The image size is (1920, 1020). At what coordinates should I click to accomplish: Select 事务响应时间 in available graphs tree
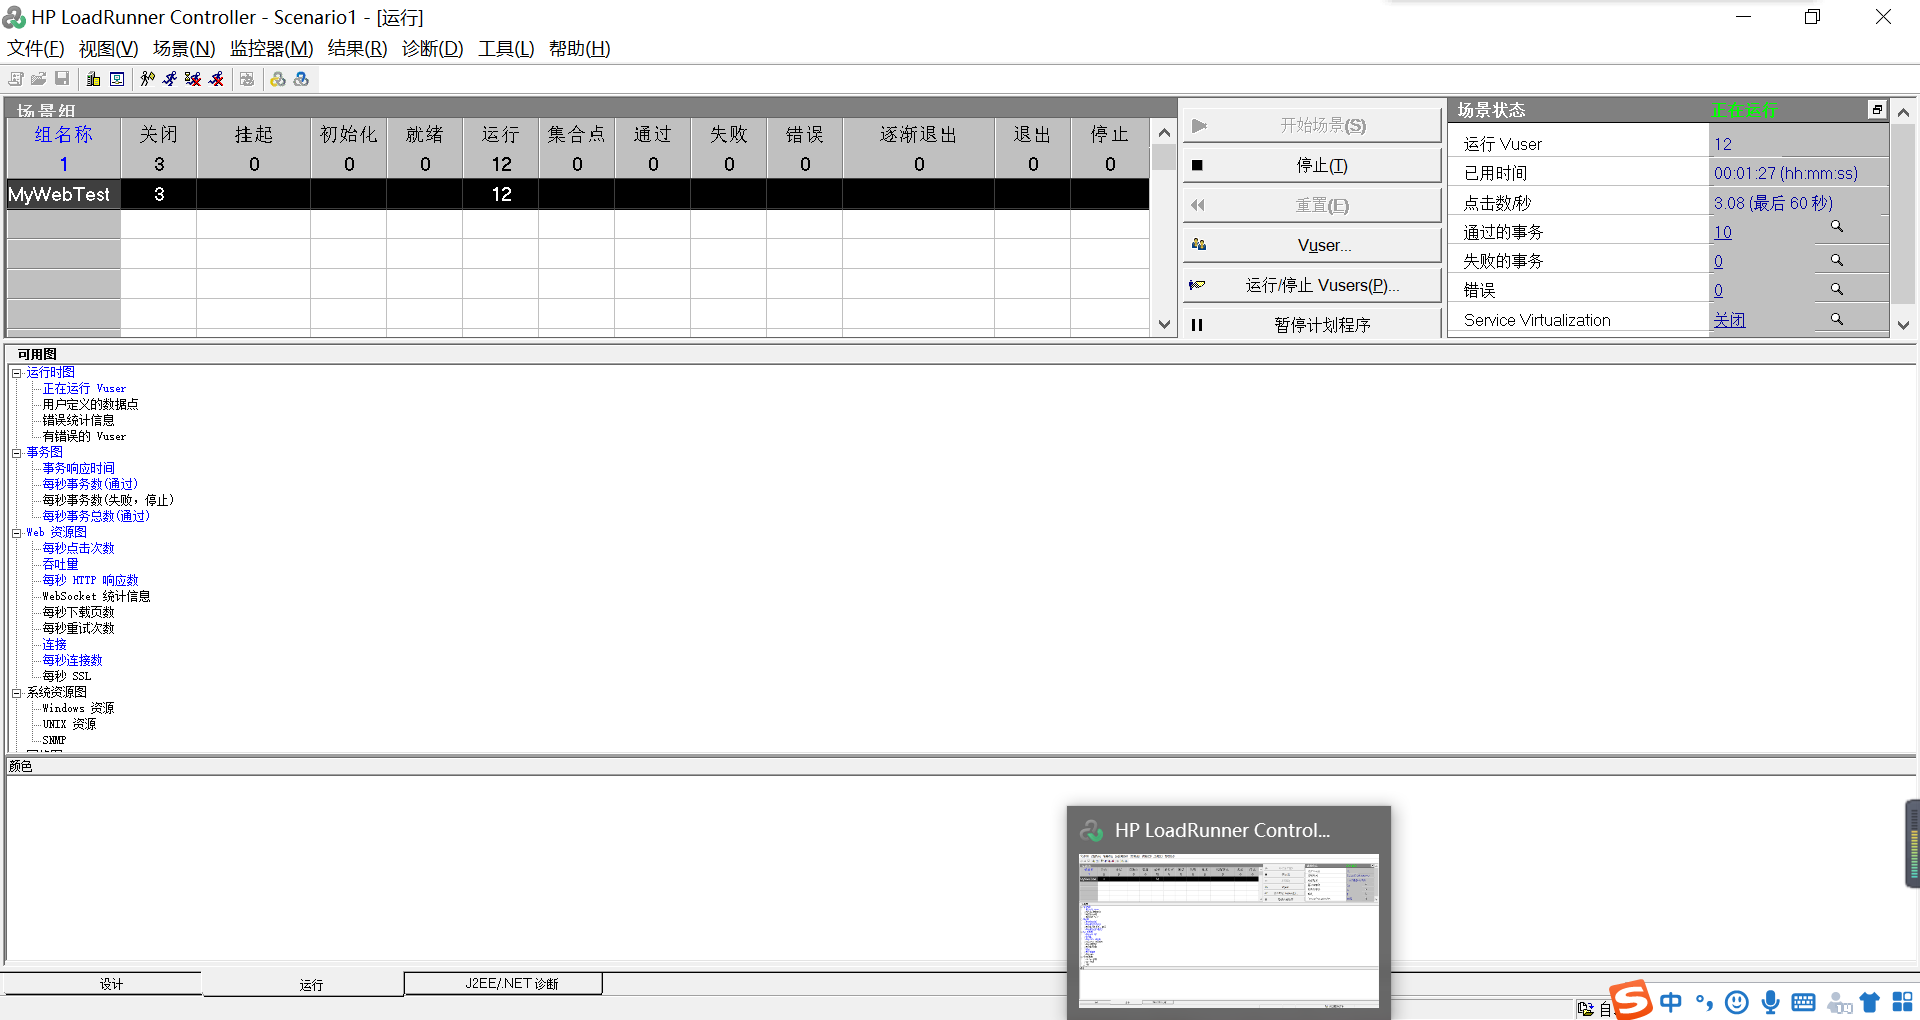[78, 468]
